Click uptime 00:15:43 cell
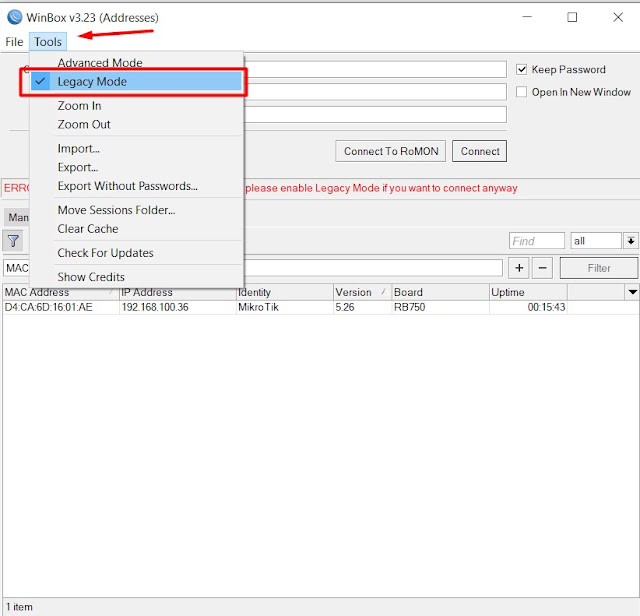The image size is (640, 616). pyautogui.click(x=528, y=307)
